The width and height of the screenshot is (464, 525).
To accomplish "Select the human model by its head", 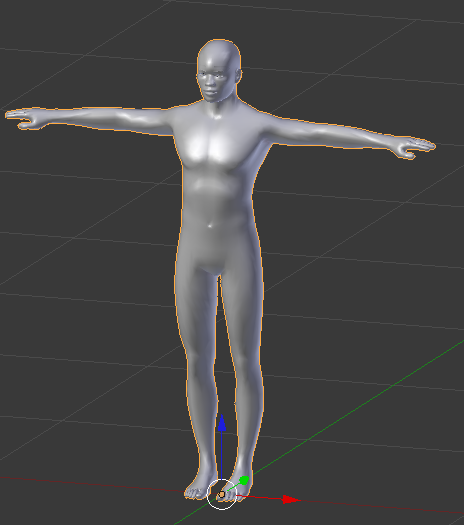I will (219, 55).
